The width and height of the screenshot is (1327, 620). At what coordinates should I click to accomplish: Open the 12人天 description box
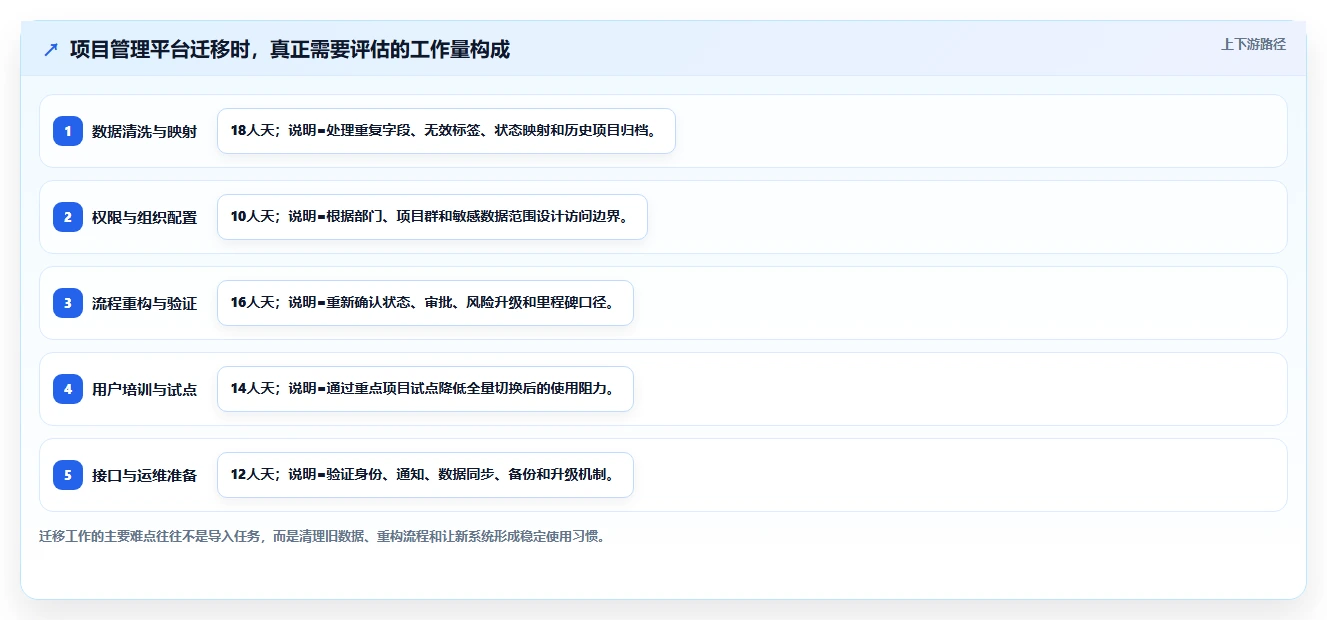425,475
